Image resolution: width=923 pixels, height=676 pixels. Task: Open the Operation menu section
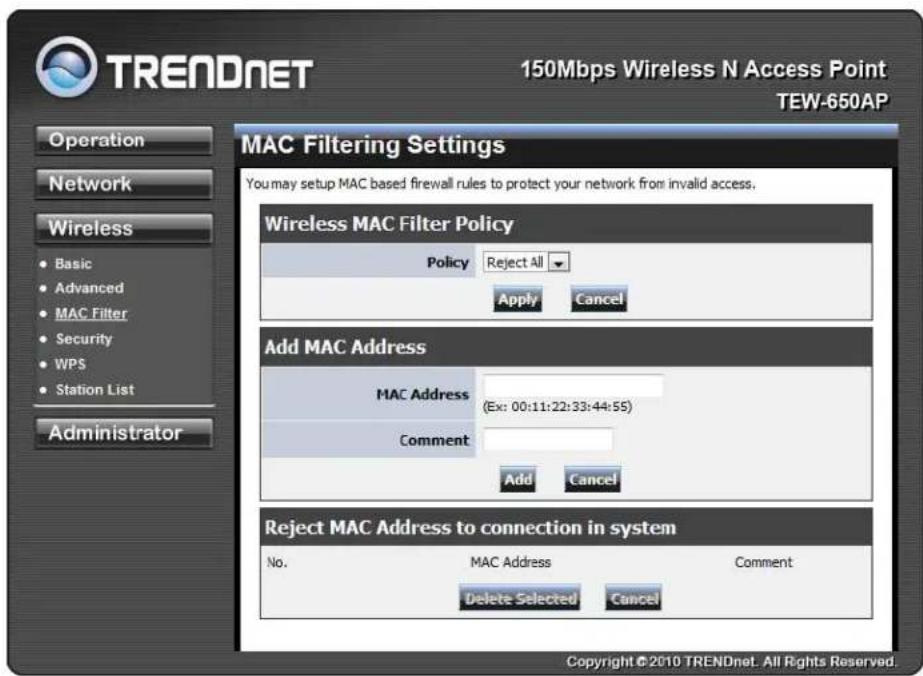point(124,141)
